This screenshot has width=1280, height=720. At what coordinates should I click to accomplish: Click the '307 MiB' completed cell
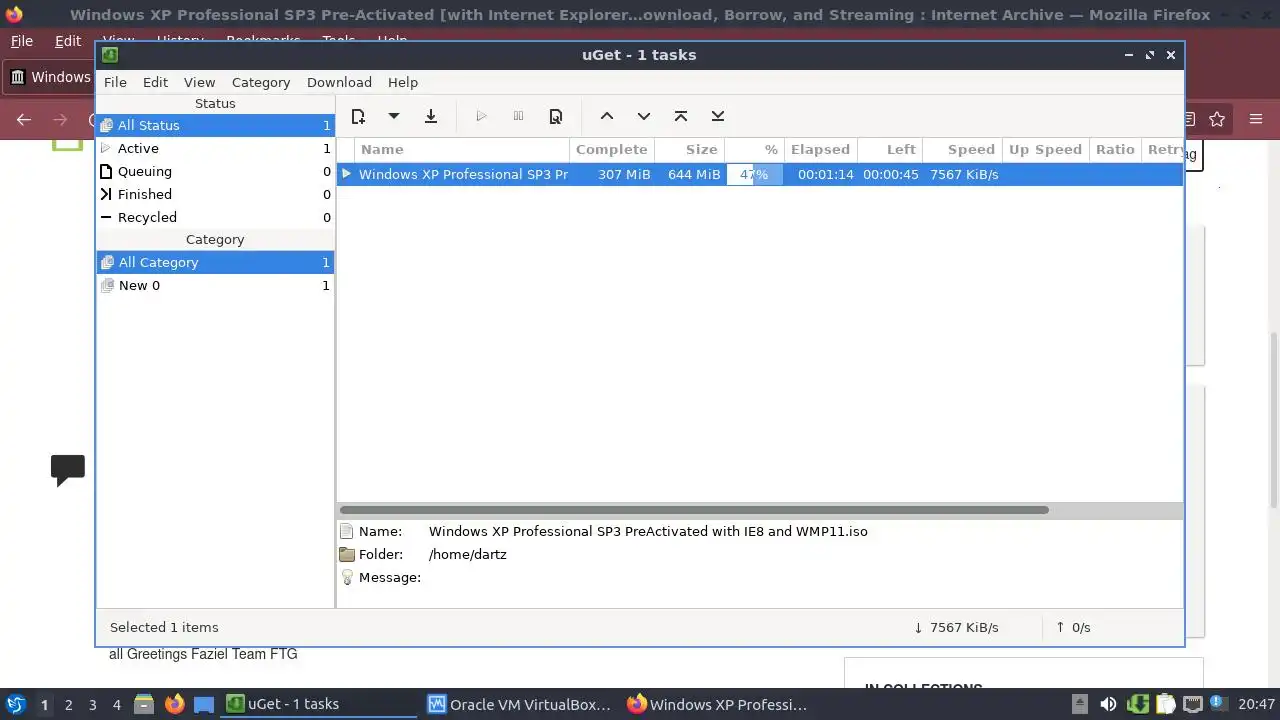624,174
